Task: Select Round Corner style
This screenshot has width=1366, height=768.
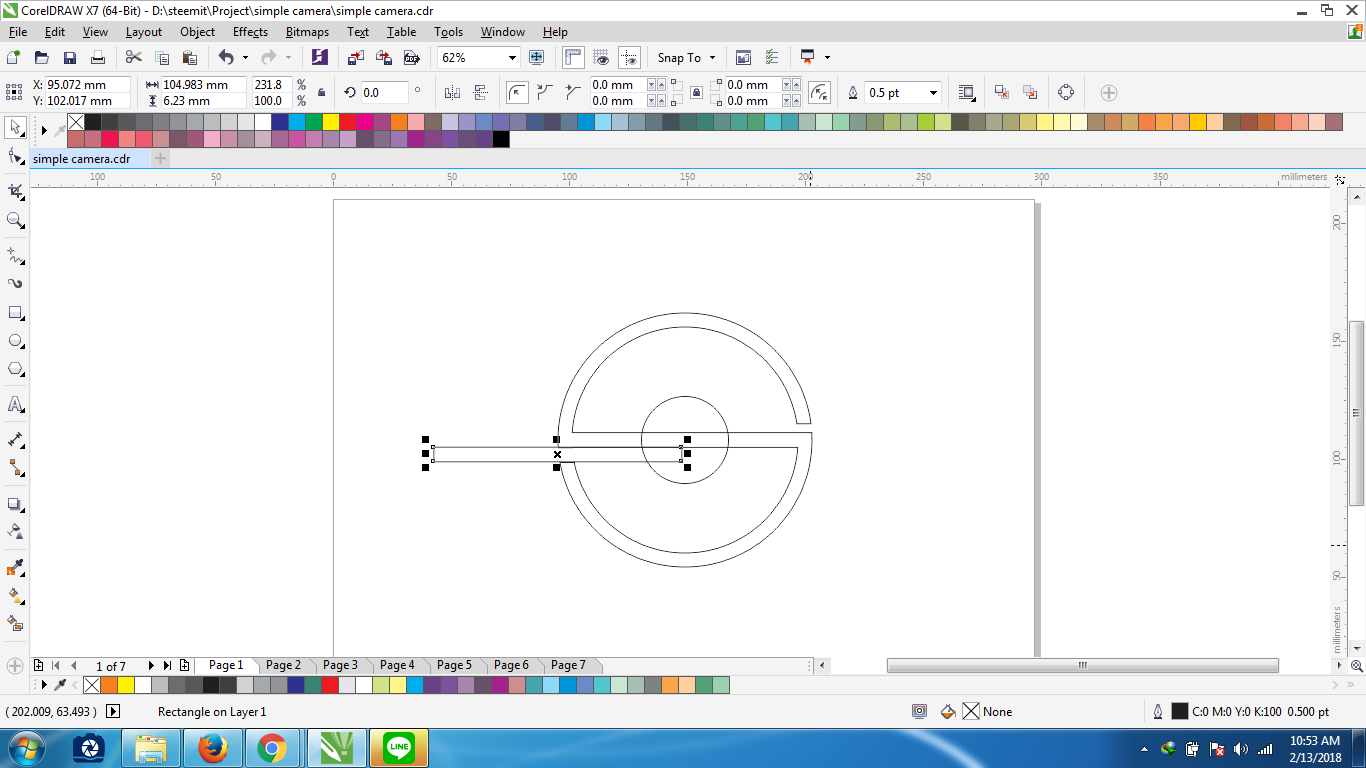Action: [x=517, y=93]
